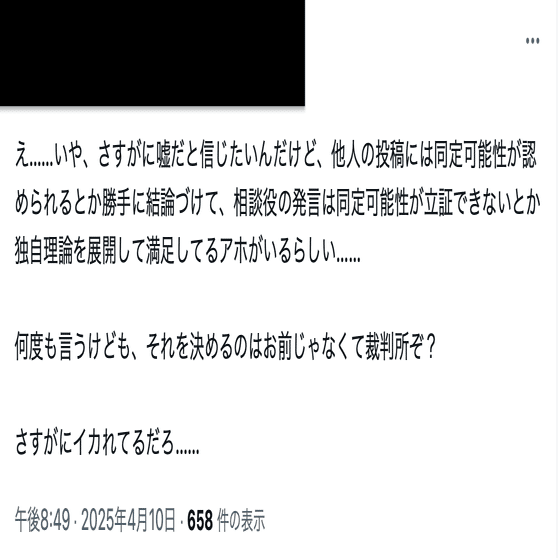Click the line starting え……いや、さすがに
558x558 pixels.
pos(276,155)
